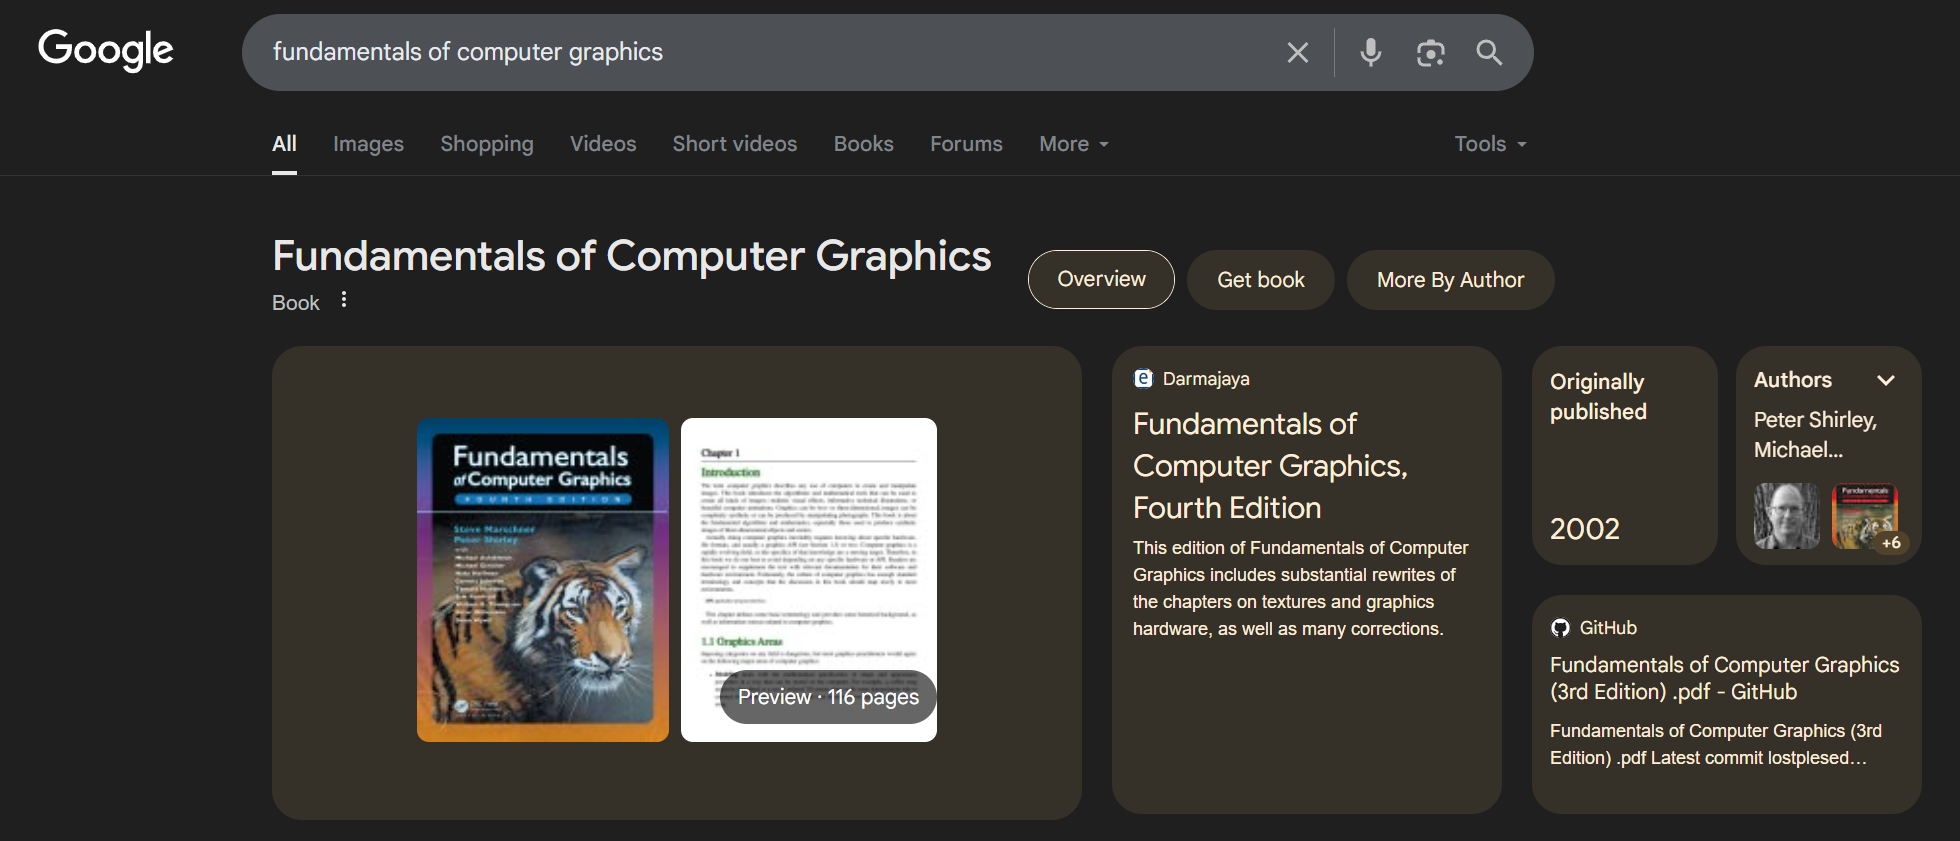Switch to the Books tab

[864, 144]
